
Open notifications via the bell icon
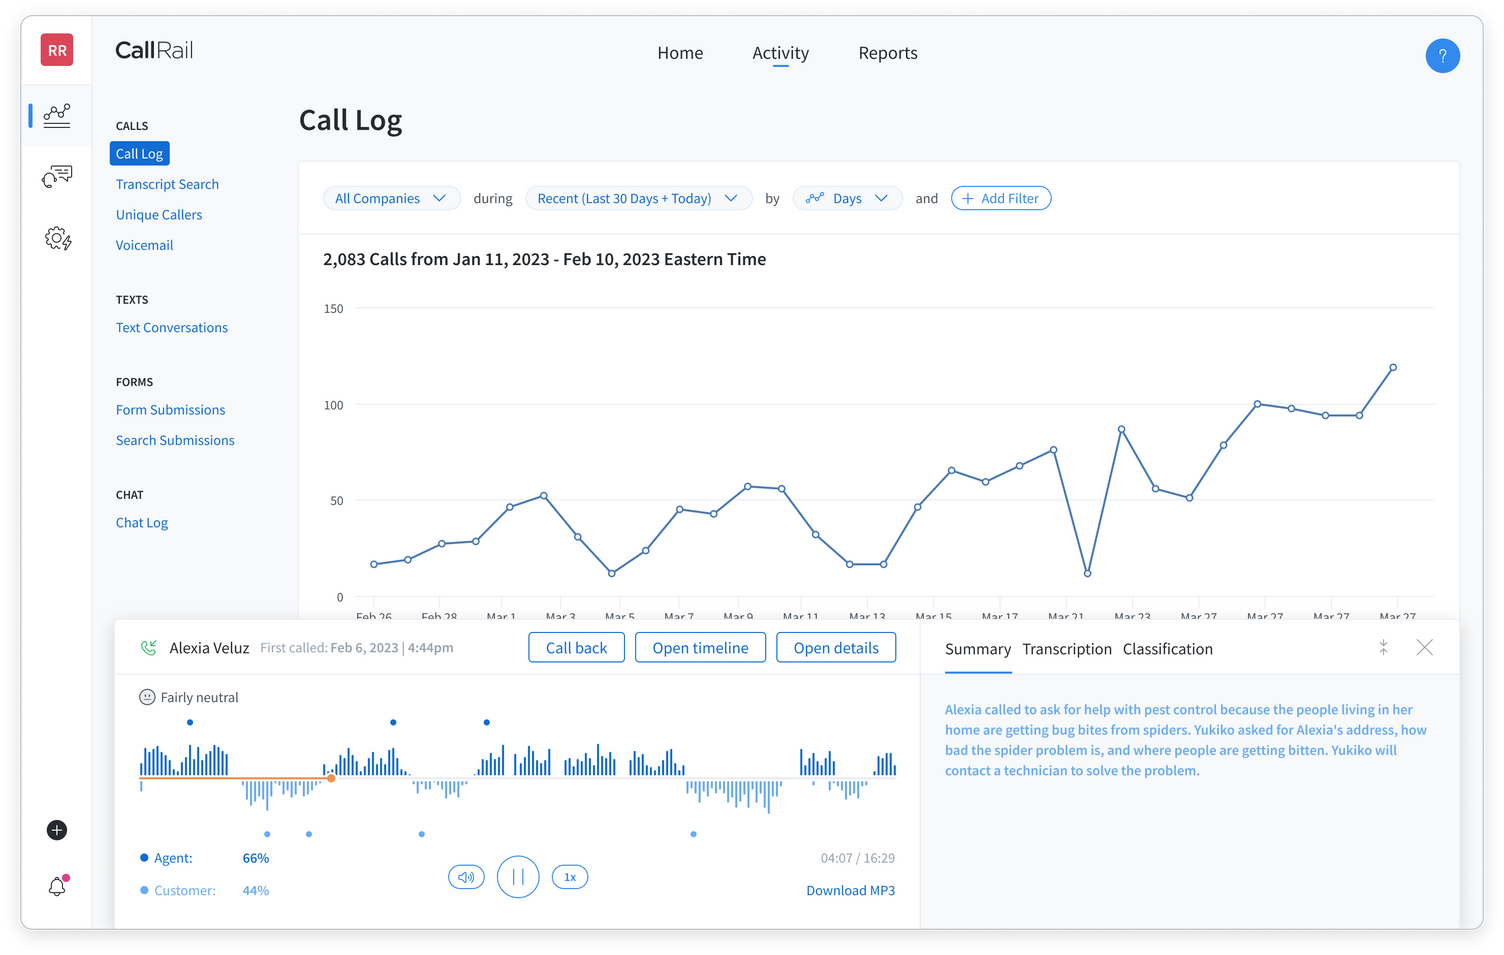(x=56, y=886)
